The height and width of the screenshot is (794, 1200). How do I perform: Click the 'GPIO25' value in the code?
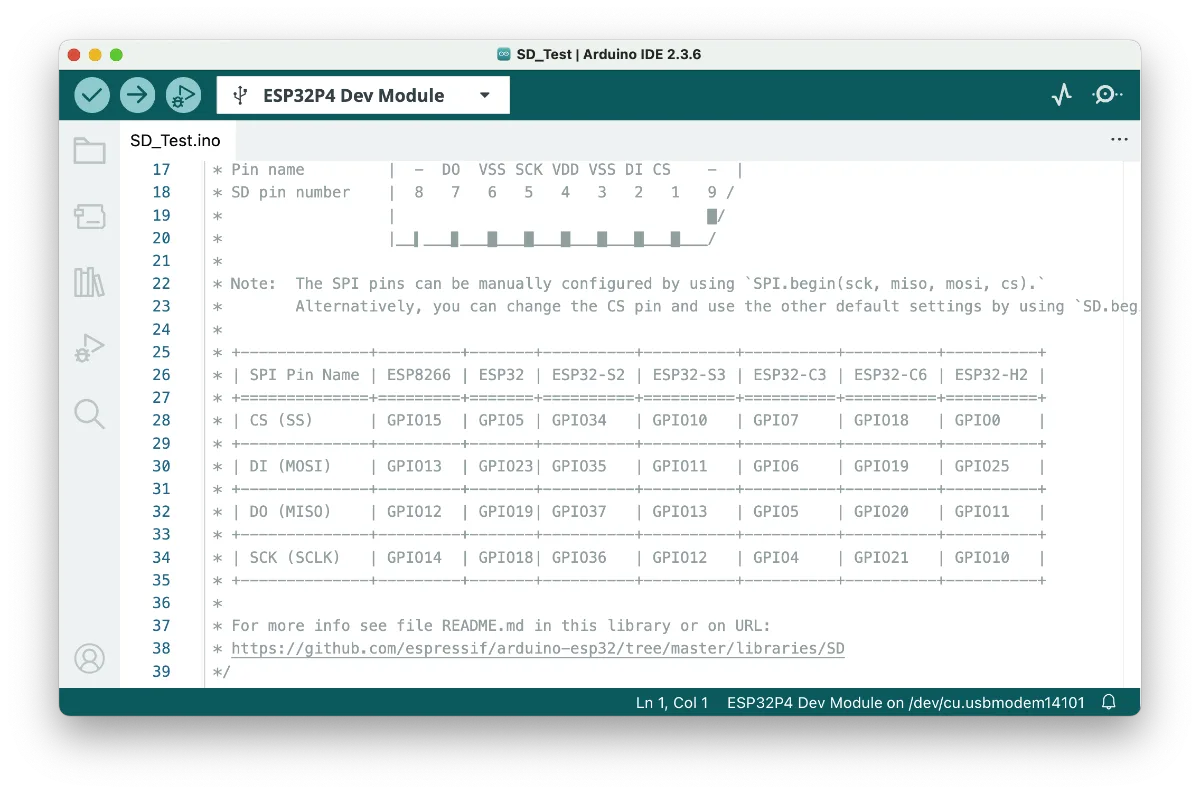[x=982, y=466]
